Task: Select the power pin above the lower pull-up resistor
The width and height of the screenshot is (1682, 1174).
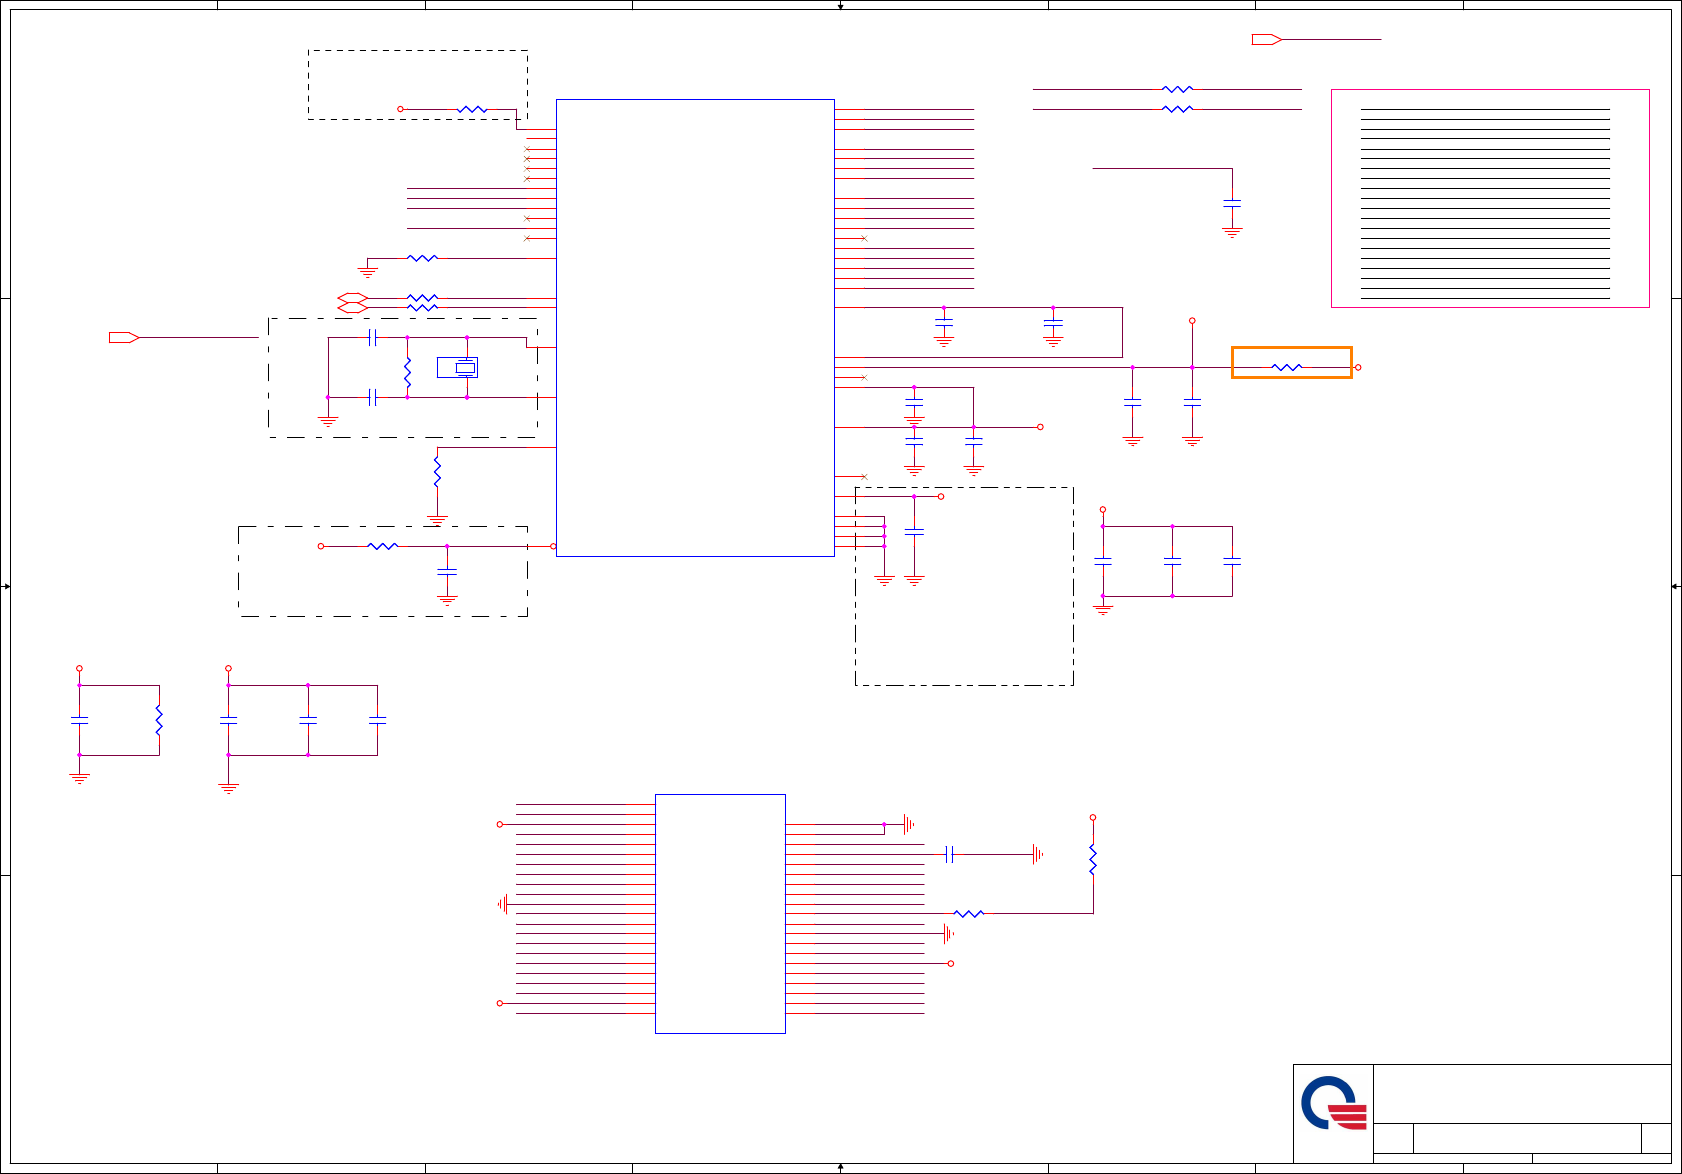Action: 1093,817
